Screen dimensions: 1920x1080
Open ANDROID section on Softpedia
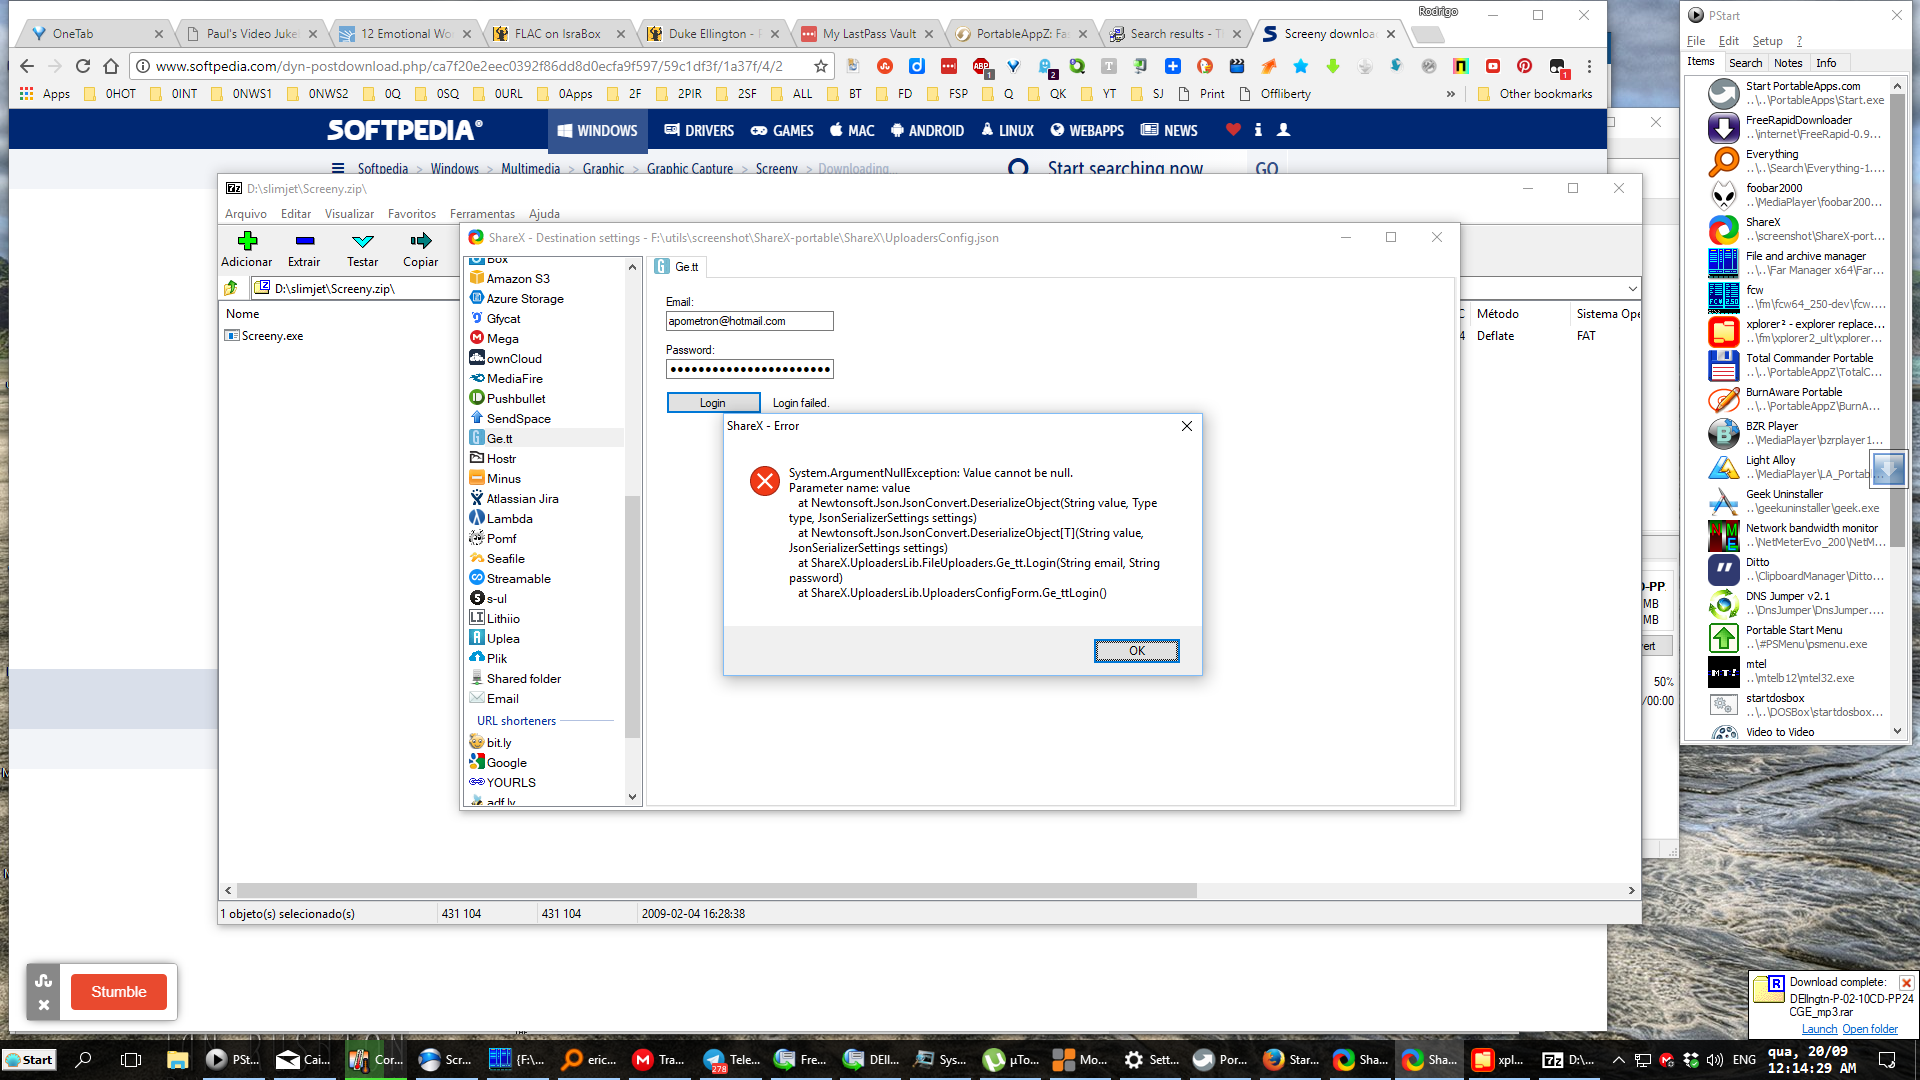(927, 130)
